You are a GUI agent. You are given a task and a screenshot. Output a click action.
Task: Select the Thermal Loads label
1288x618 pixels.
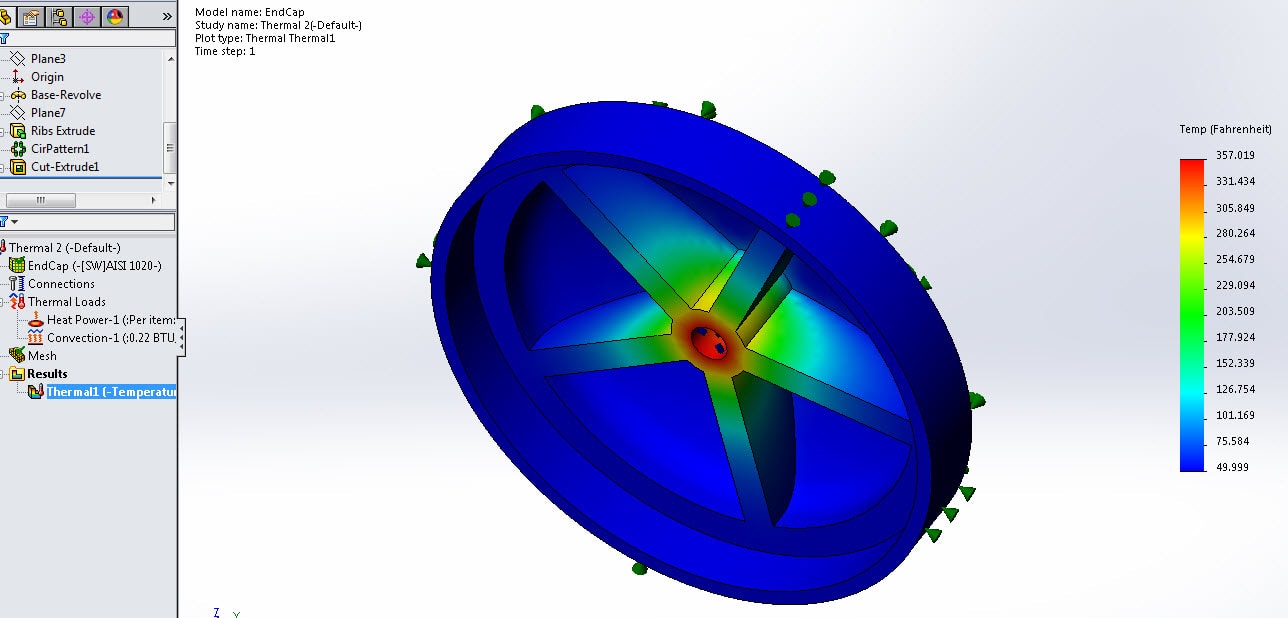[x=67, y=302]
